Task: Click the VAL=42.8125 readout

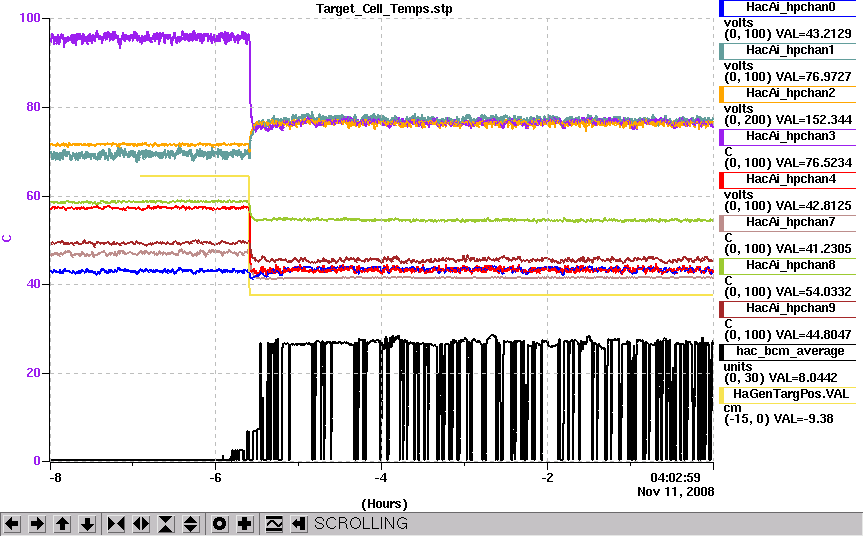Action: pyautogui.click(x=812, y=205)
